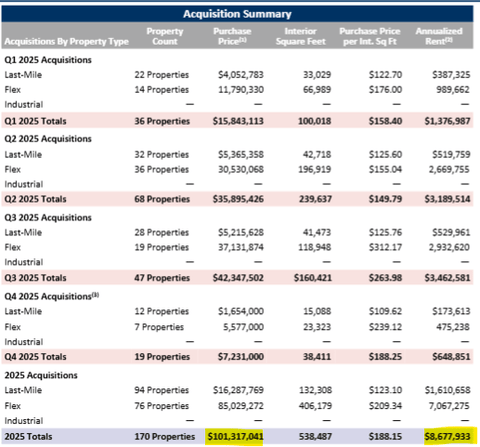Select the Purchase Price per Int. Sq Ft header

(x=370, y=36)
